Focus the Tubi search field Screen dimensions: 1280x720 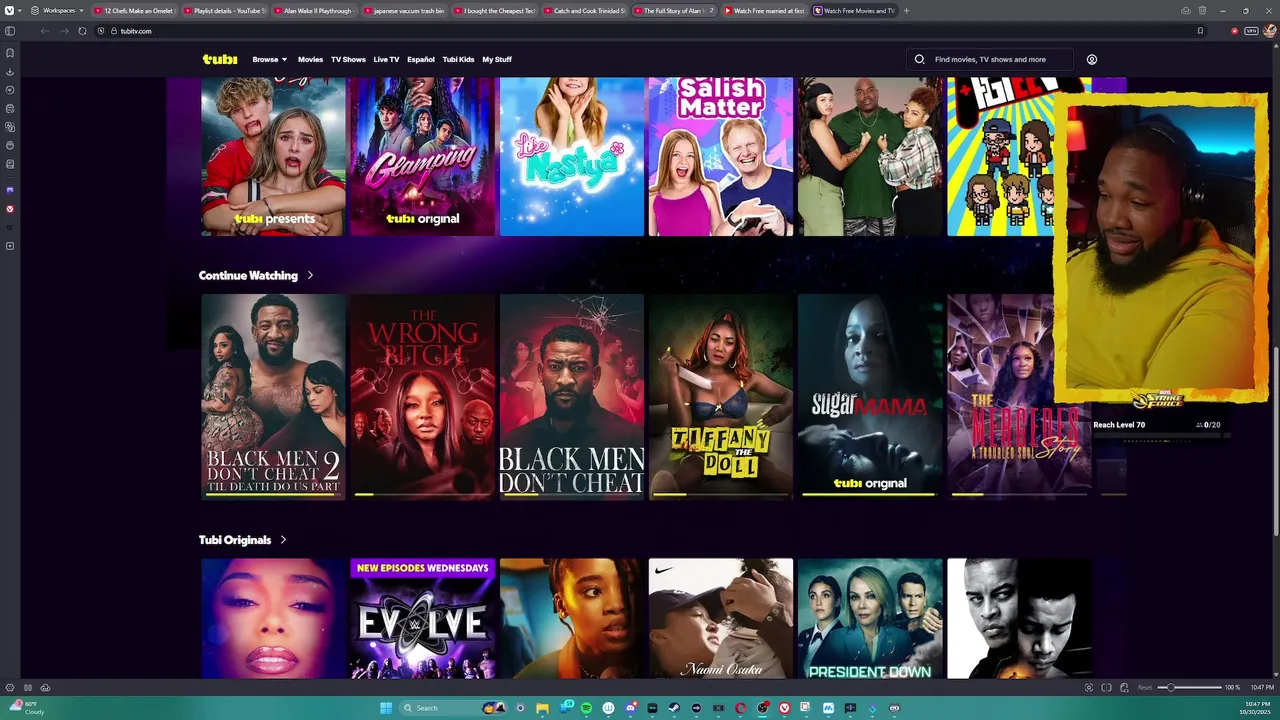click(x=990, y=59)
